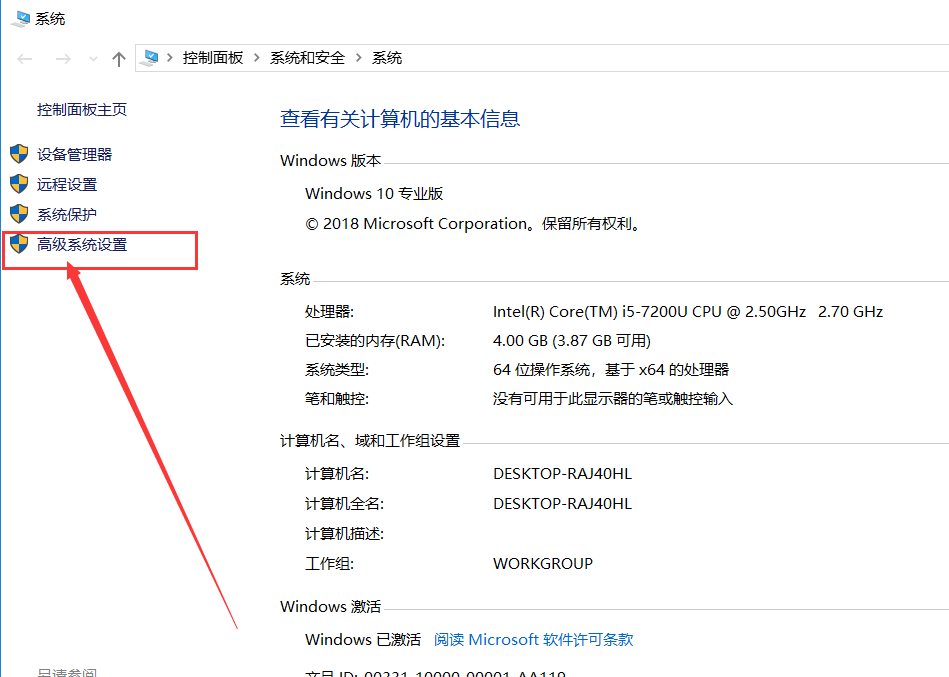The height and width of the screenshot is (677, 949).
Task: Click the shield icon beside 高级系统设置
Action: tap(19, 244)
